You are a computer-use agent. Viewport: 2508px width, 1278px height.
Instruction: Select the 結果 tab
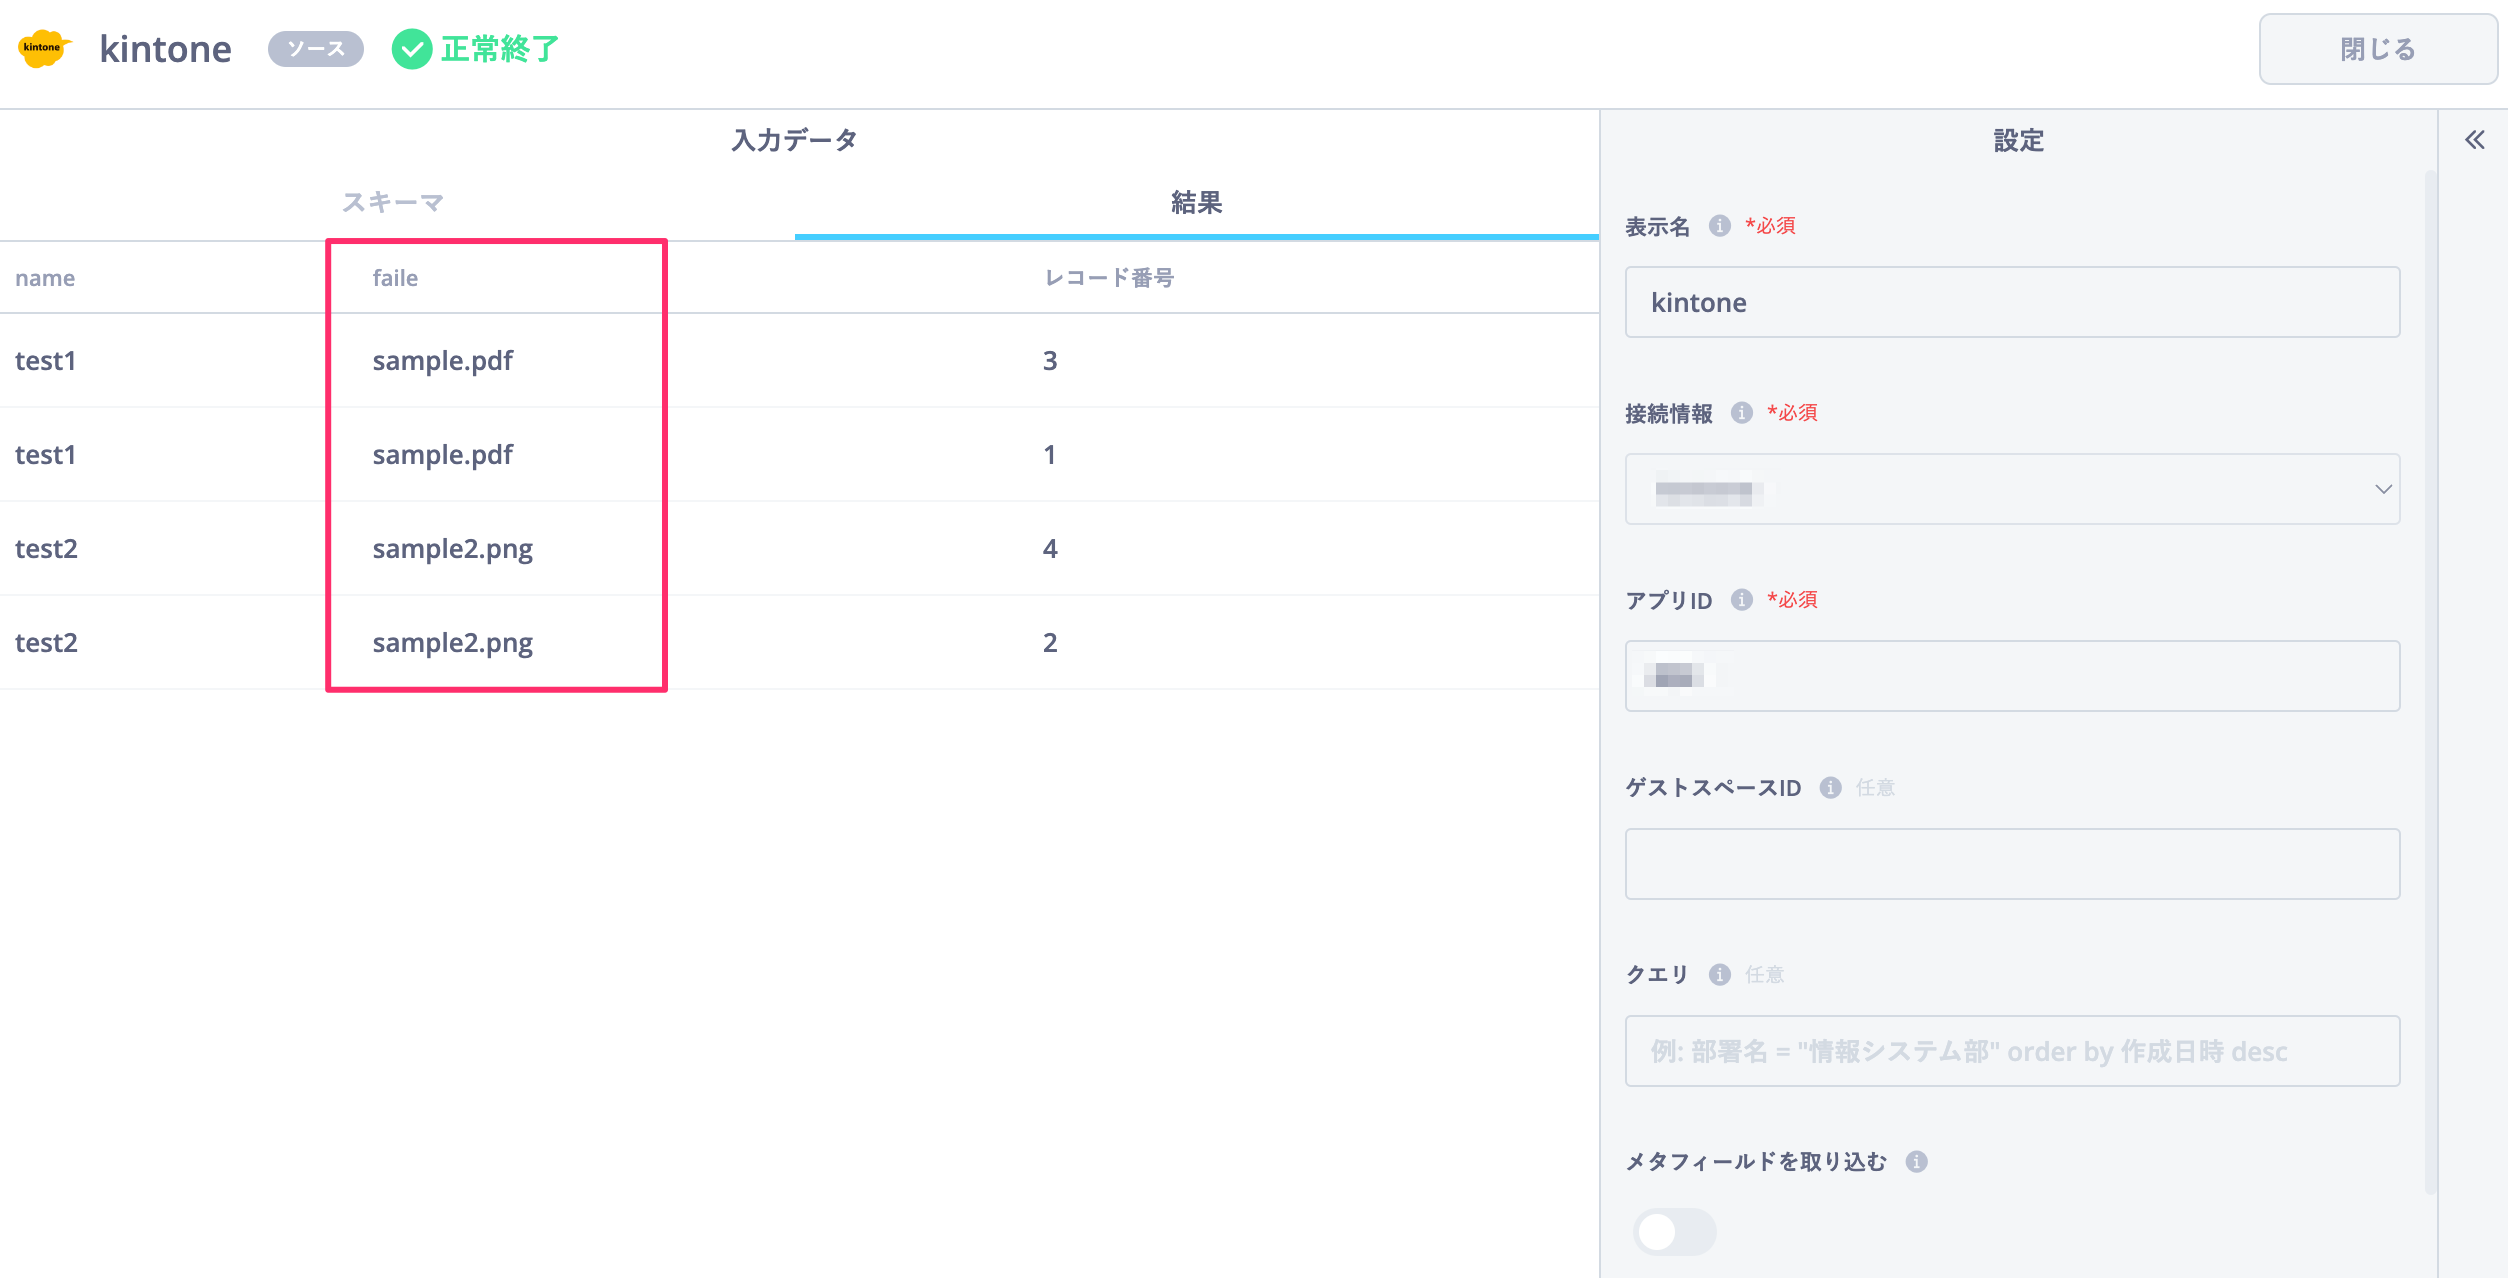tap(1196, 203)
